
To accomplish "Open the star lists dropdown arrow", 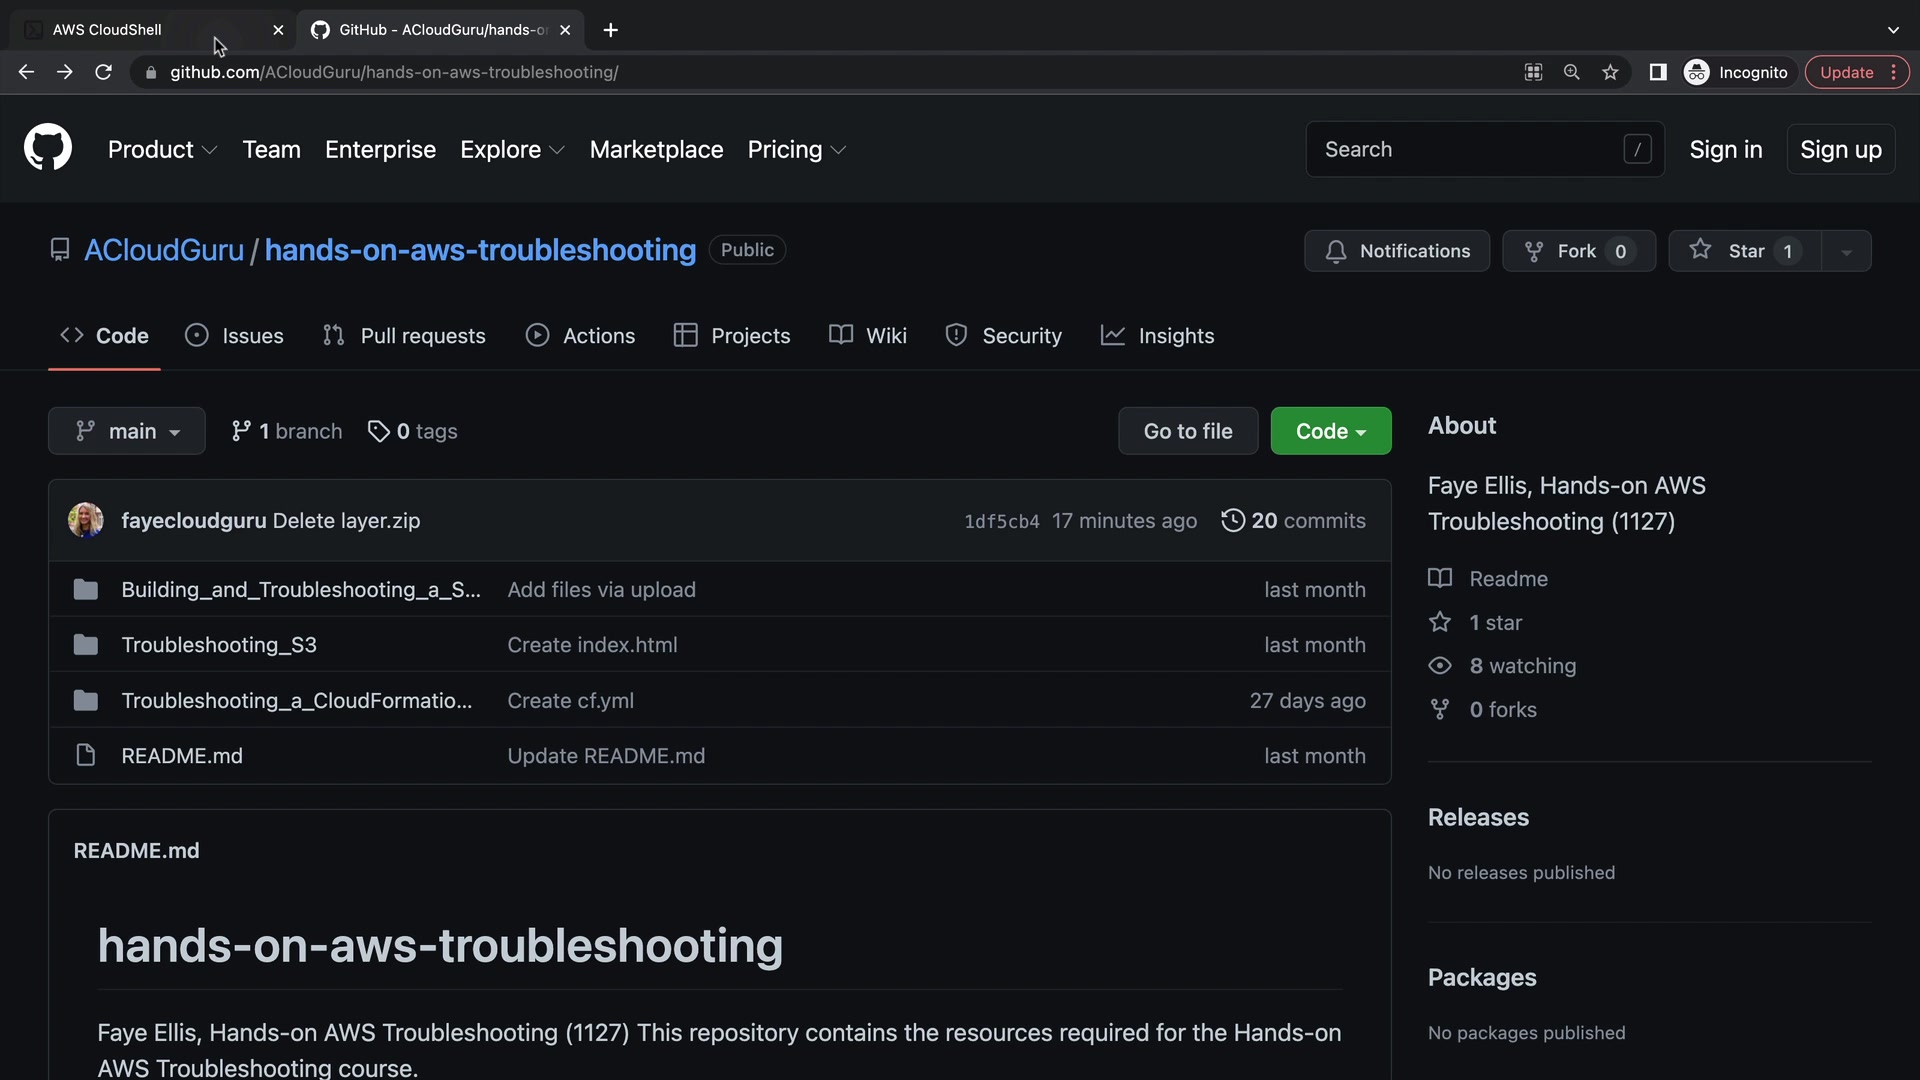I will pyautogui.click(x=1846, y=251).
